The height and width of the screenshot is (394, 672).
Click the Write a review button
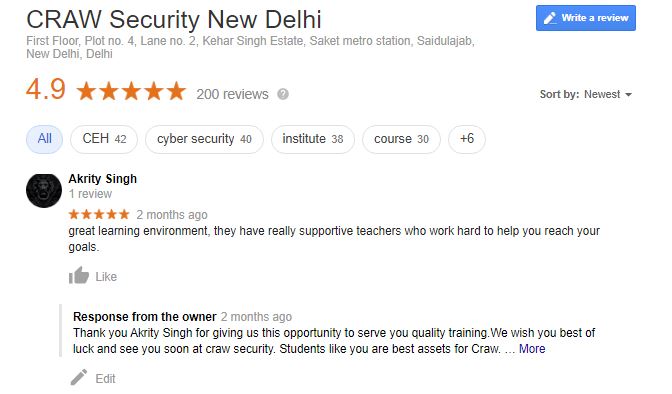(x=585, y=18)
